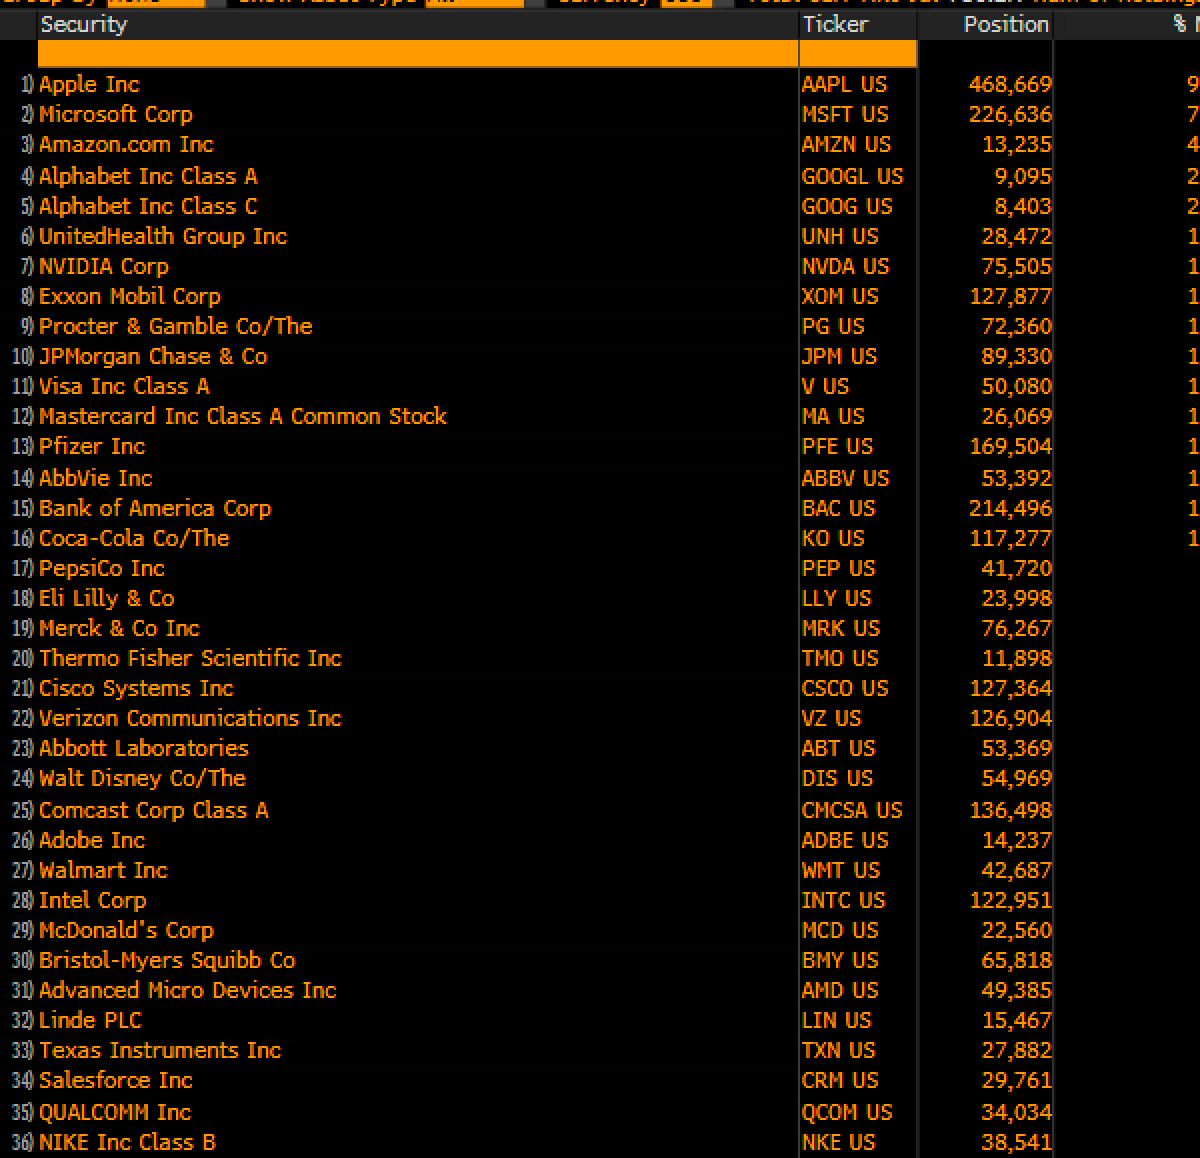Sort by the Security column header
Image resolution: width=1200 pixels, height=1158 pixels.
(x=84, y=25)
